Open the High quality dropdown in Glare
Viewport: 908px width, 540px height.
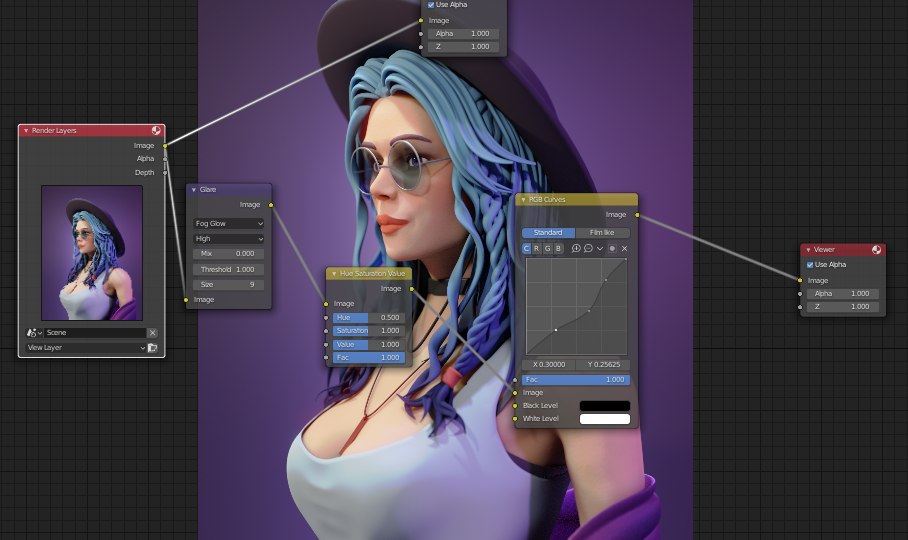pyautogui.click(x=228, y=238)
